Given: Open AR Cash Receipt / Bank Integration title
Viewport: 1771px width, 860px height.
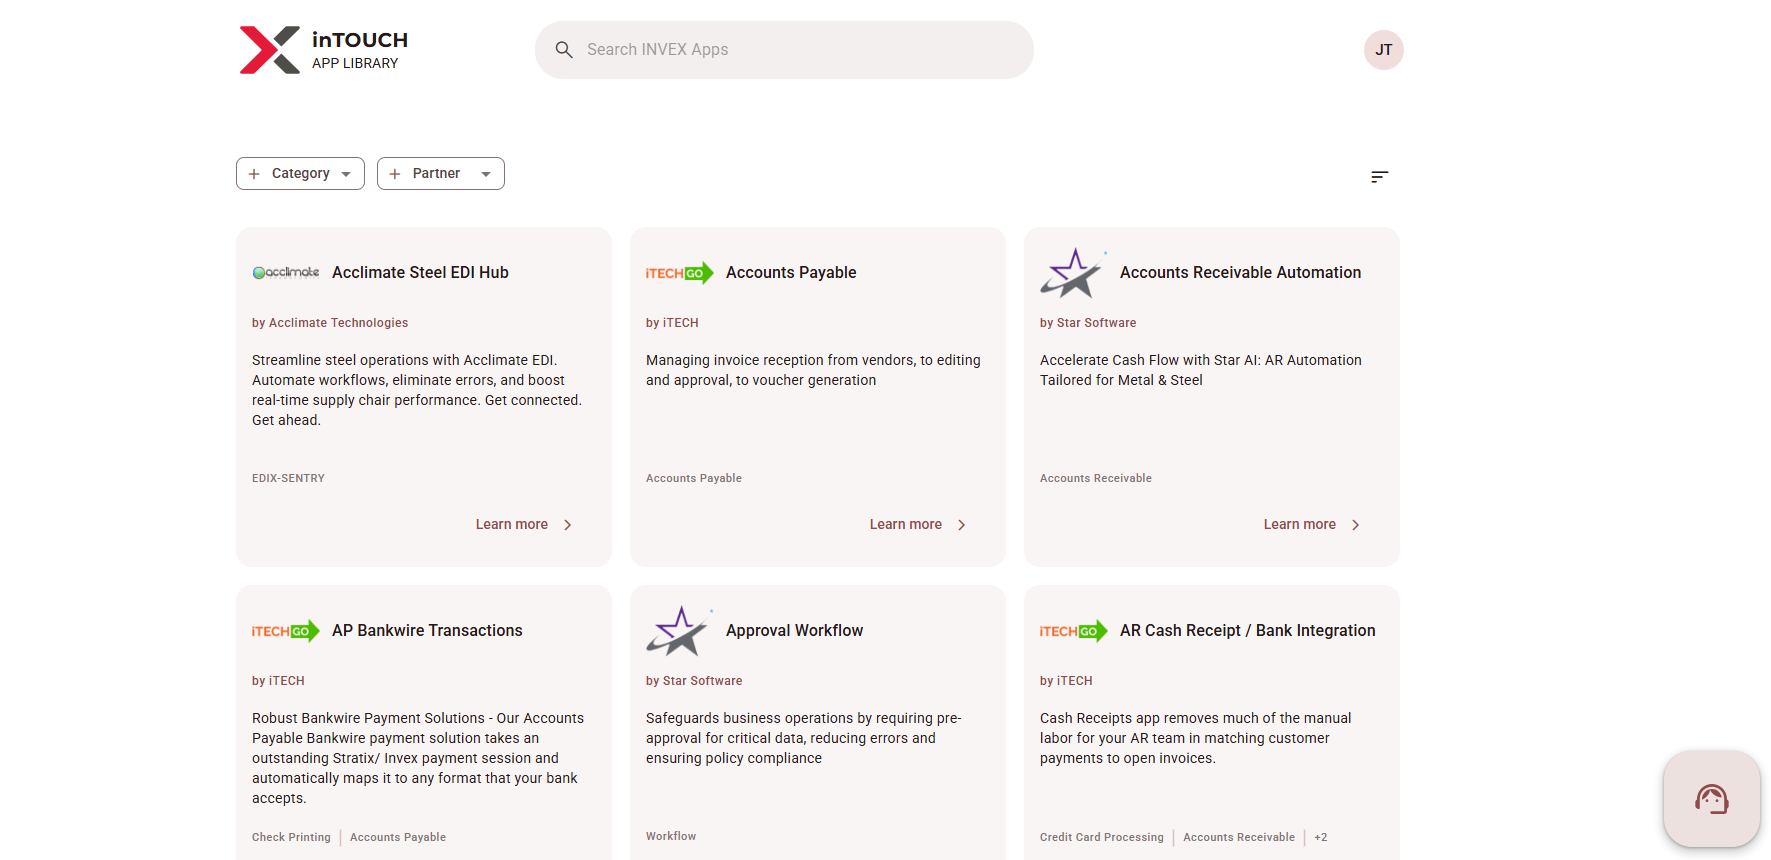Looking at the screenshot, I should (x=1248, y=630).
